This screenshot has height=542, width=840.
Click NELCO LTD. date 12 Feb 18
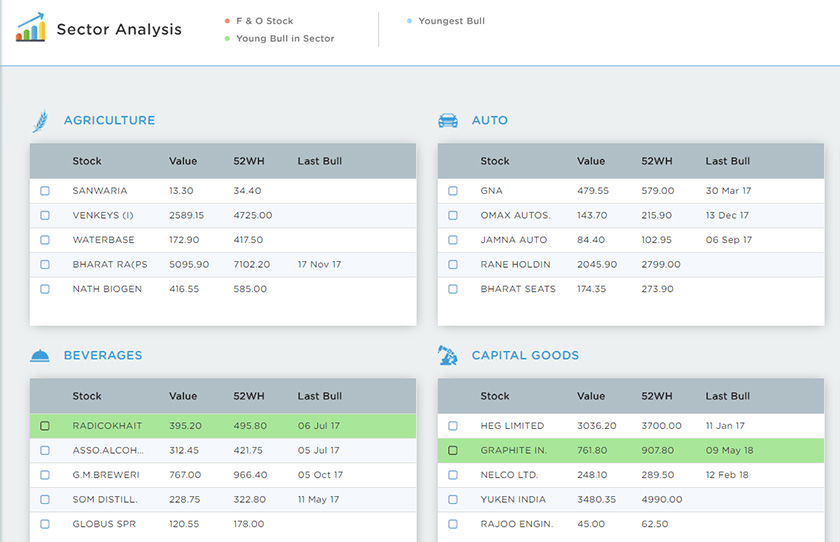tap(727, 475)
